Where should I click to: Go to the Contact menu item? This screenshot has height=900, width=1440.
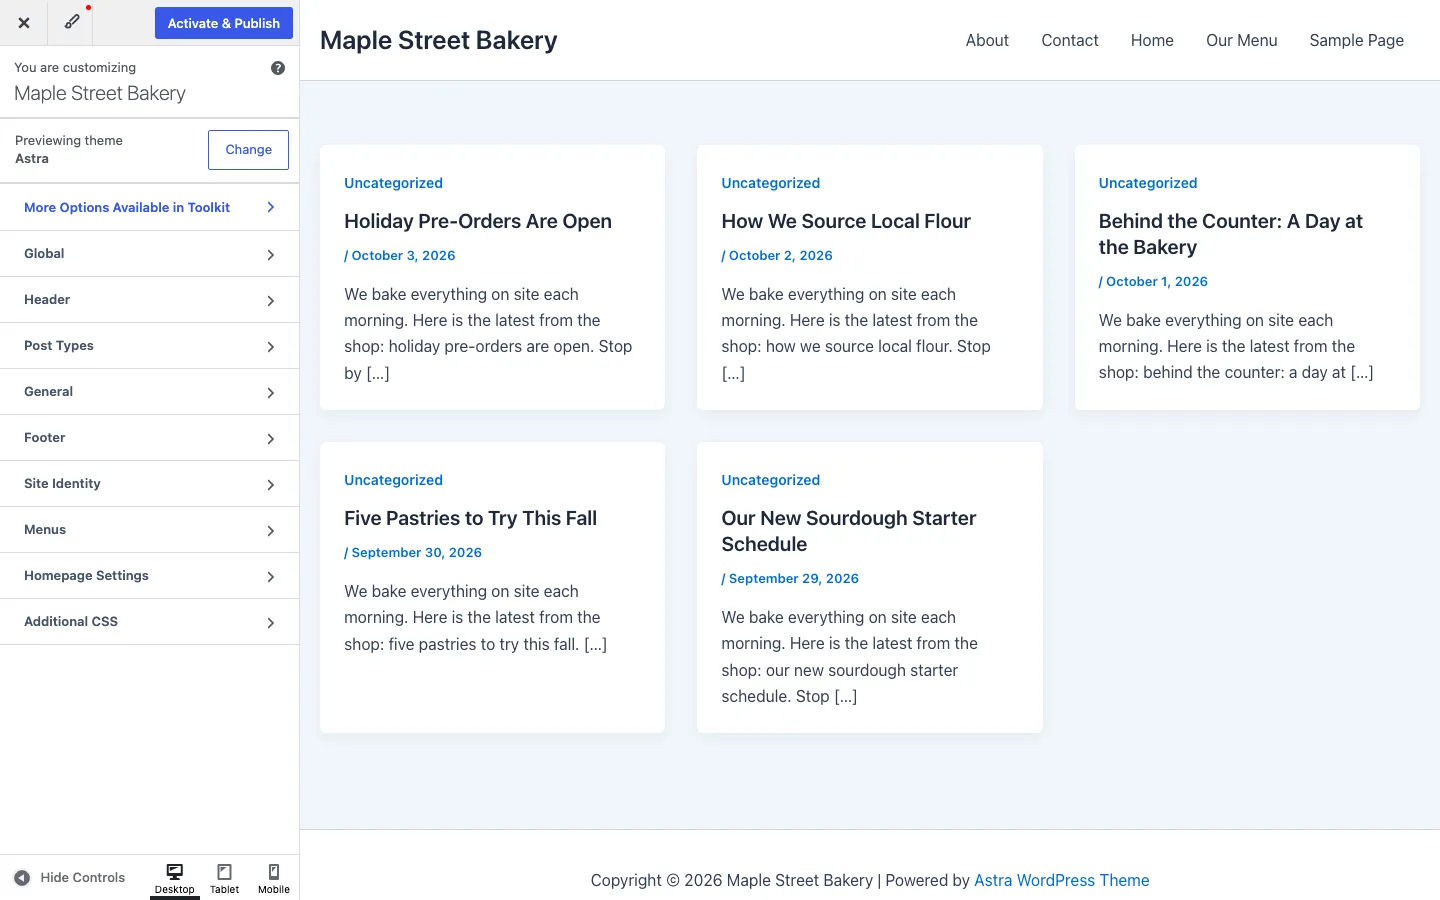1070,40
